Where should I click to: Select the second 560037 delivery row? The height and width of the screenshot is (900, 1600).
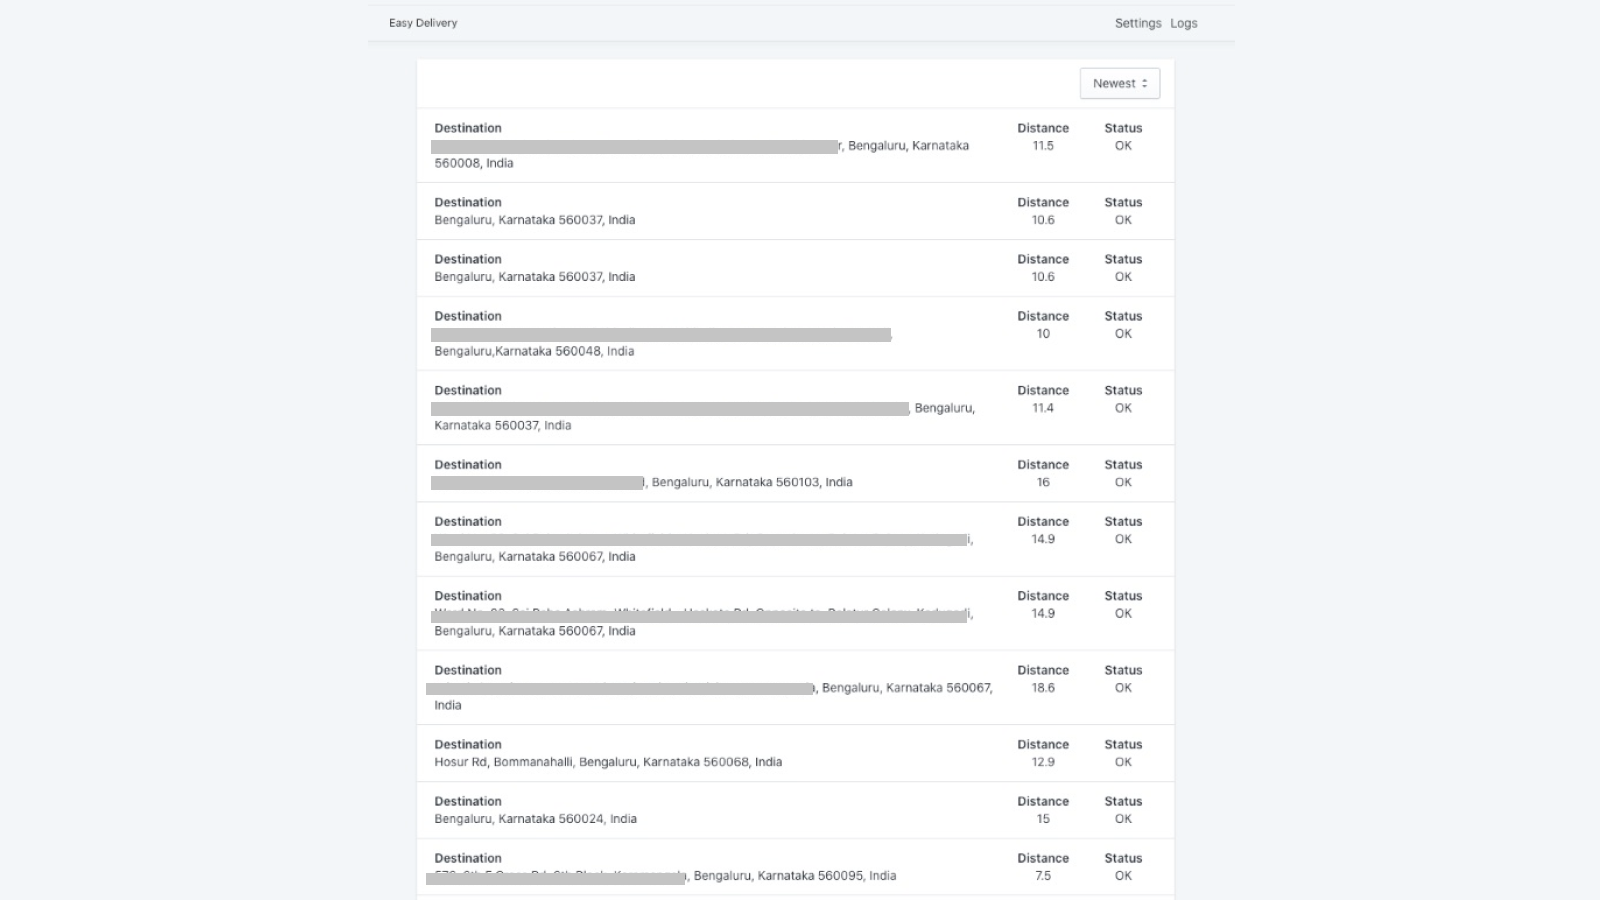tap(700, 267)
